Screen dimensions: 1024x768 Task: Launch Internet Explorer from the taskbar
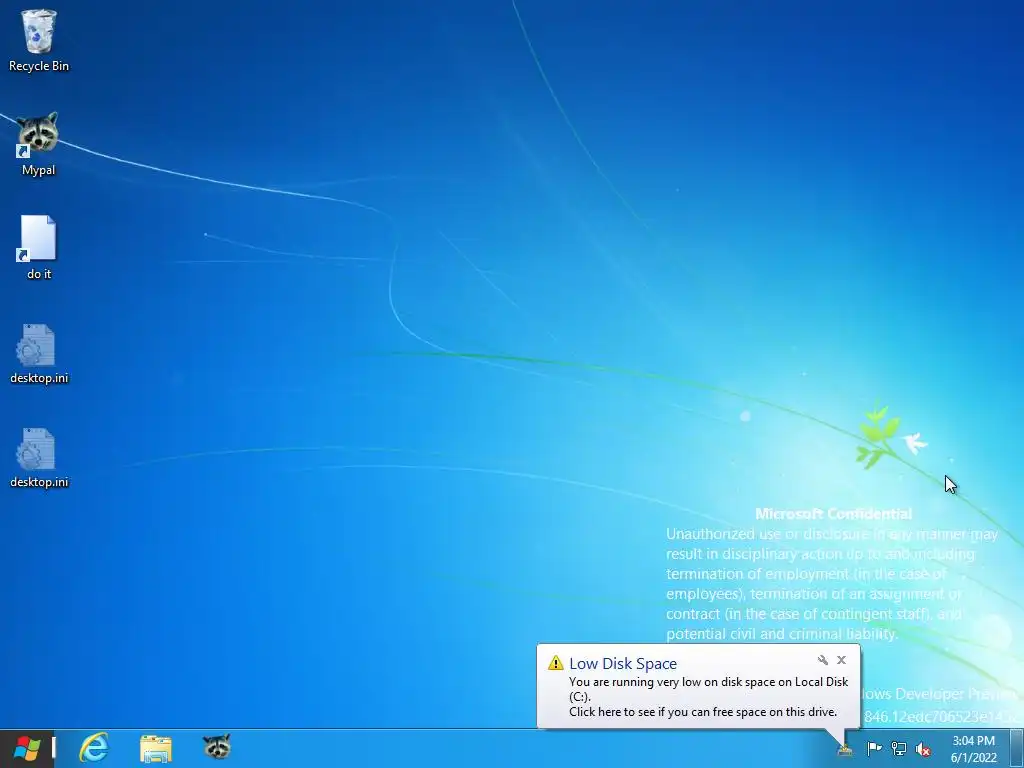94,748
